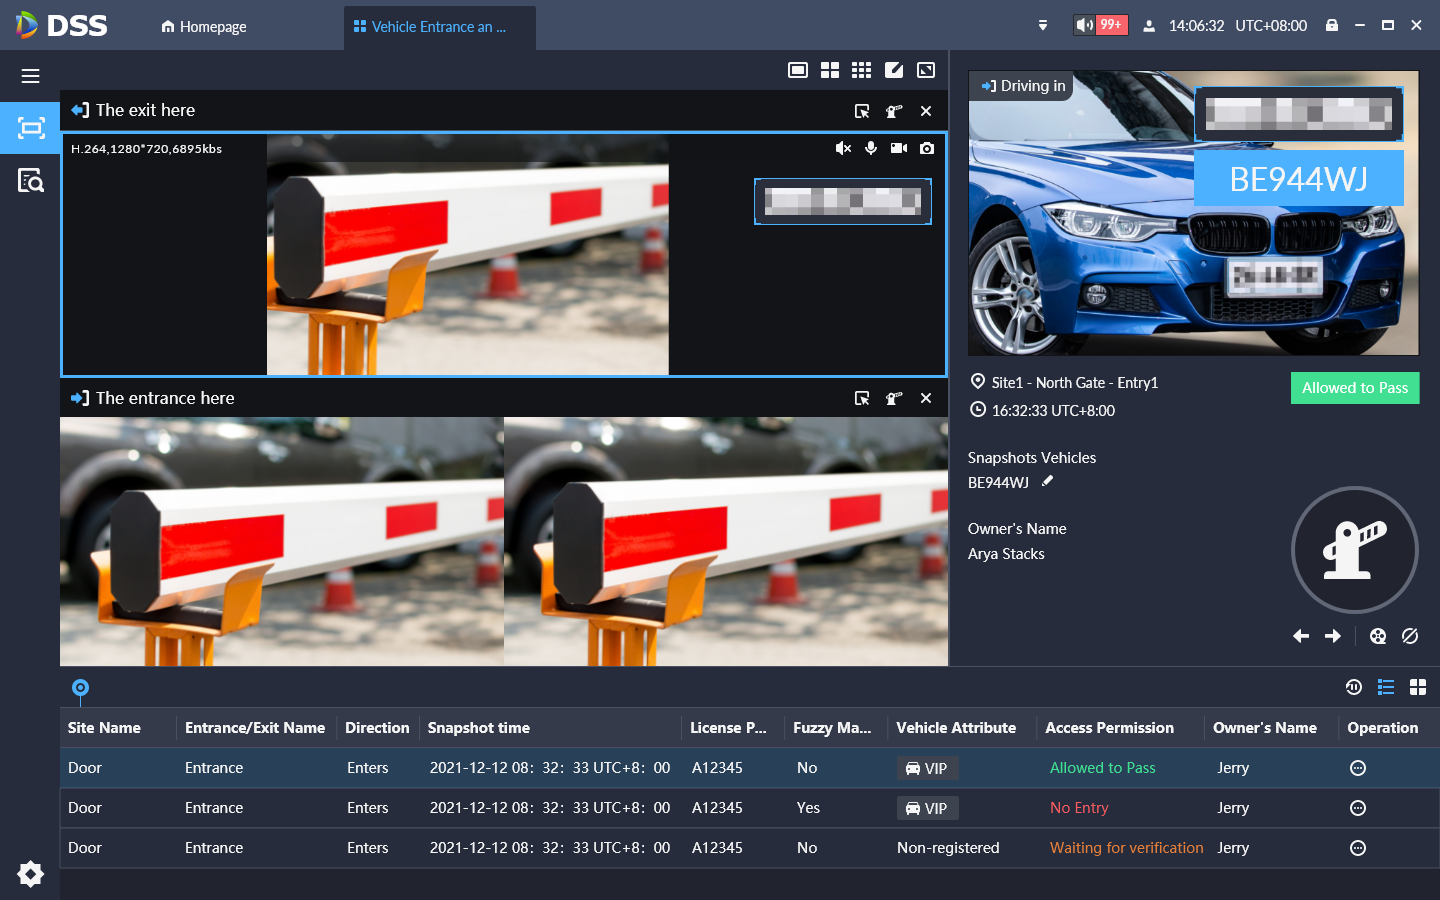Click the Allowed to Pass button
This screenshot has width=1440, height=900.
(x=1354, y=388)
